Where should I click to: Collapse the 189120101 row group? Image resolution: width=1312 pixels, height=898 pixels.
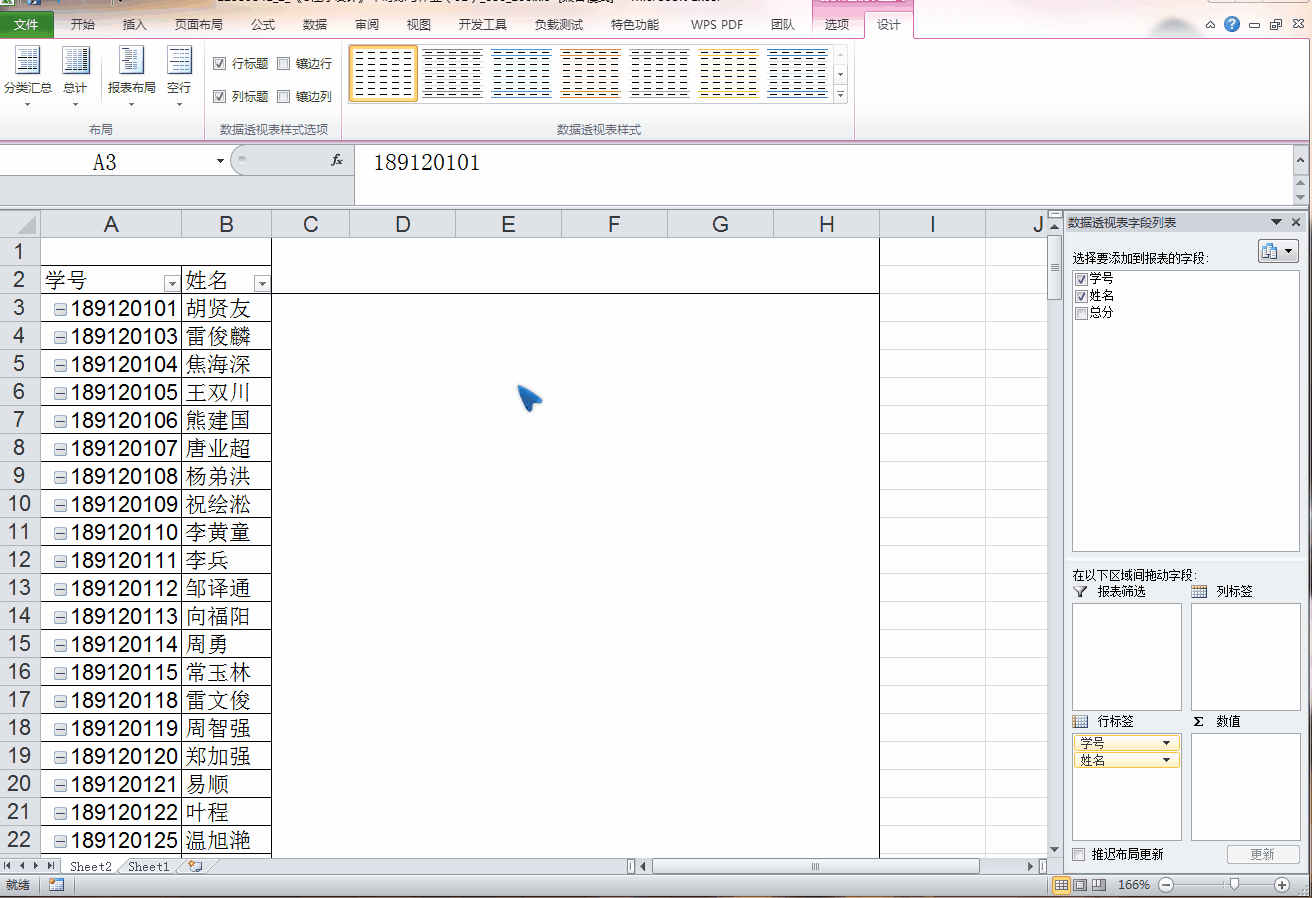point(61,309)
